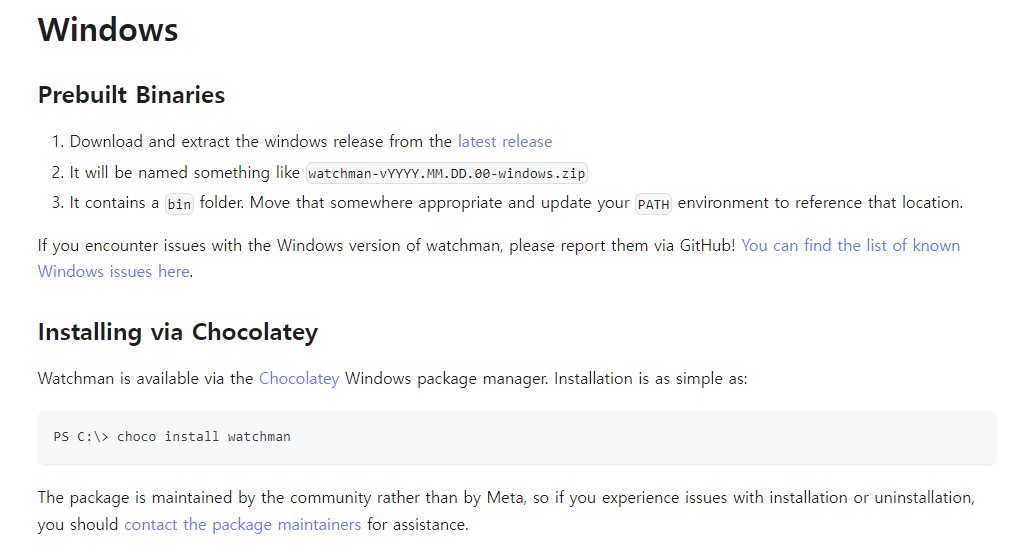This screenshot has width=1017, height=560.
Task: Click the inline bin code label
Action: point(179,204)
